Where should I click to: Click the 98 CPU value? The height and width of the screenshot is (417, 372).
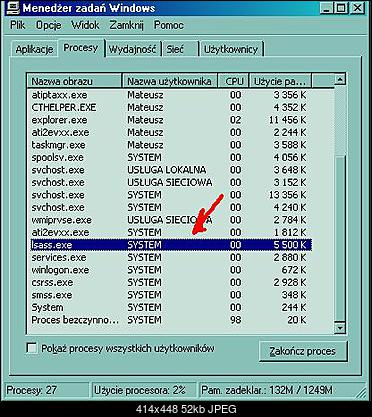pyautogui.click(x=235, y=320)
